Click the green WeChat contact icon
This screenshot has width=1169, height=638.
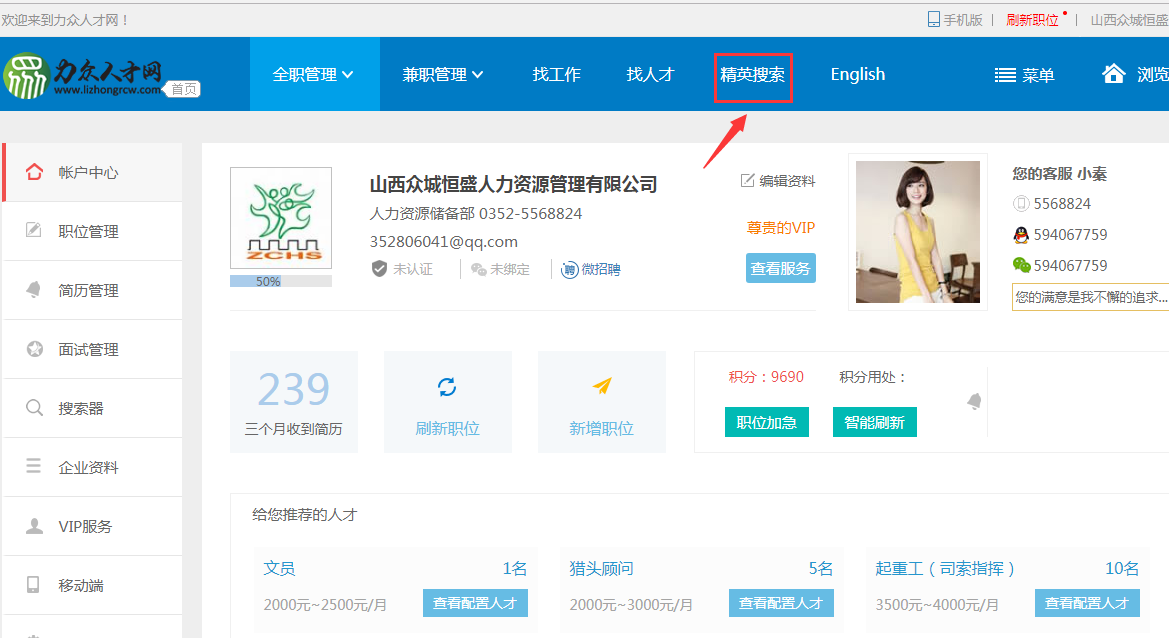[x=1021, y=265]
